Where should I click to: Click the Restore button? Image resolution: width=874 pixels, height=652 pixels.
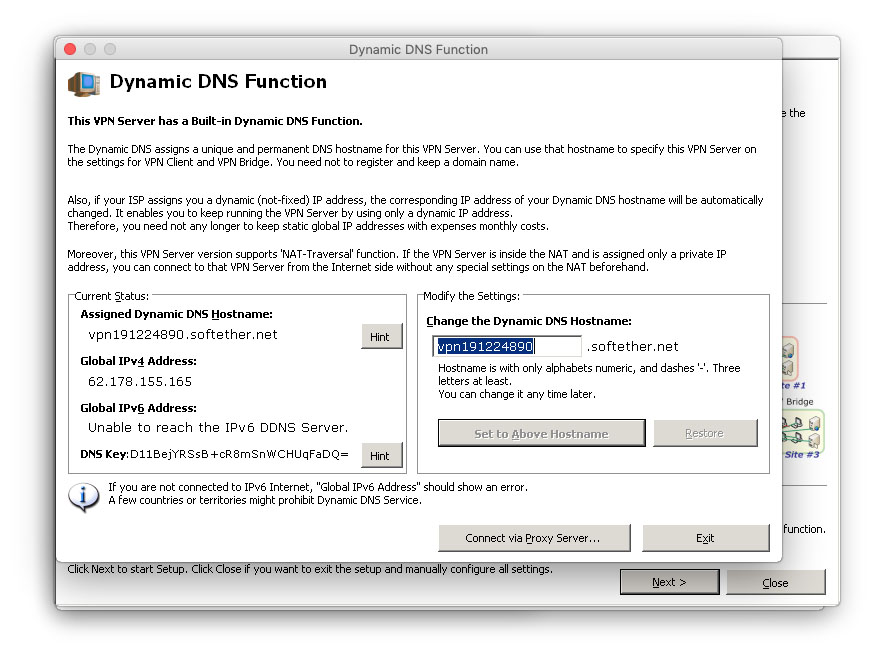[704, 433]
